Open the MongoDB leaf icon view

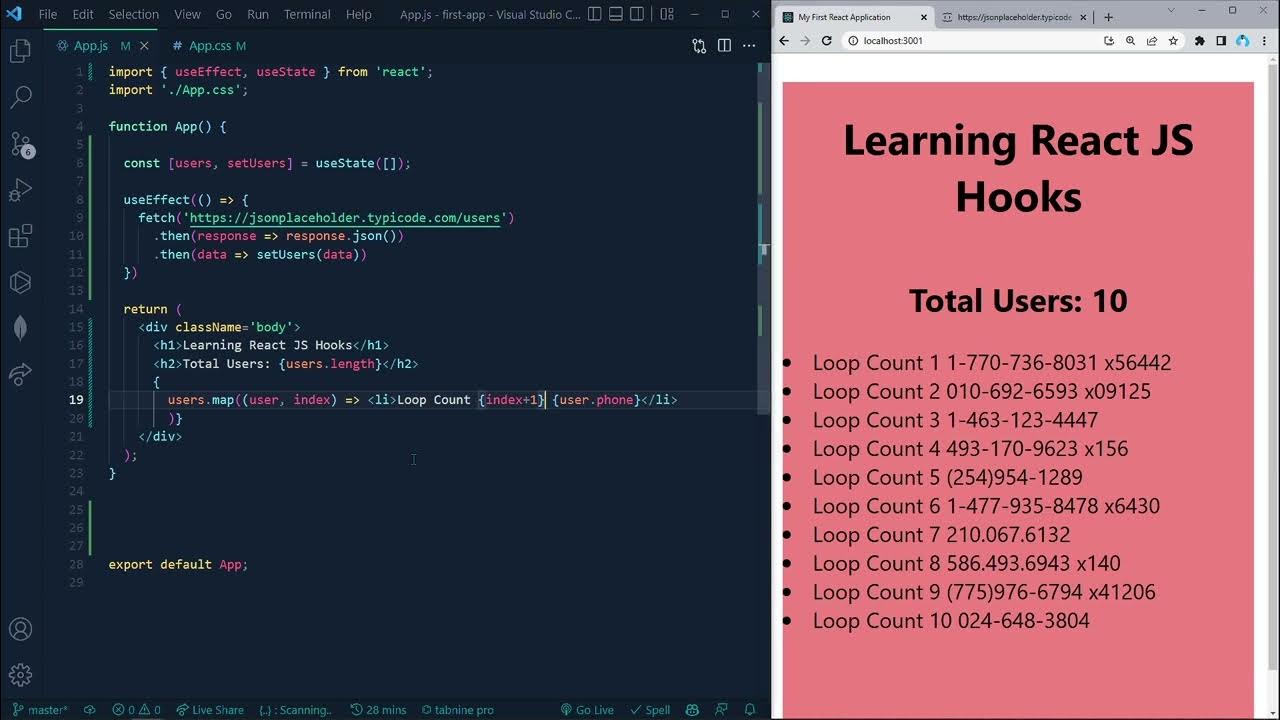(x=20, y=328)
